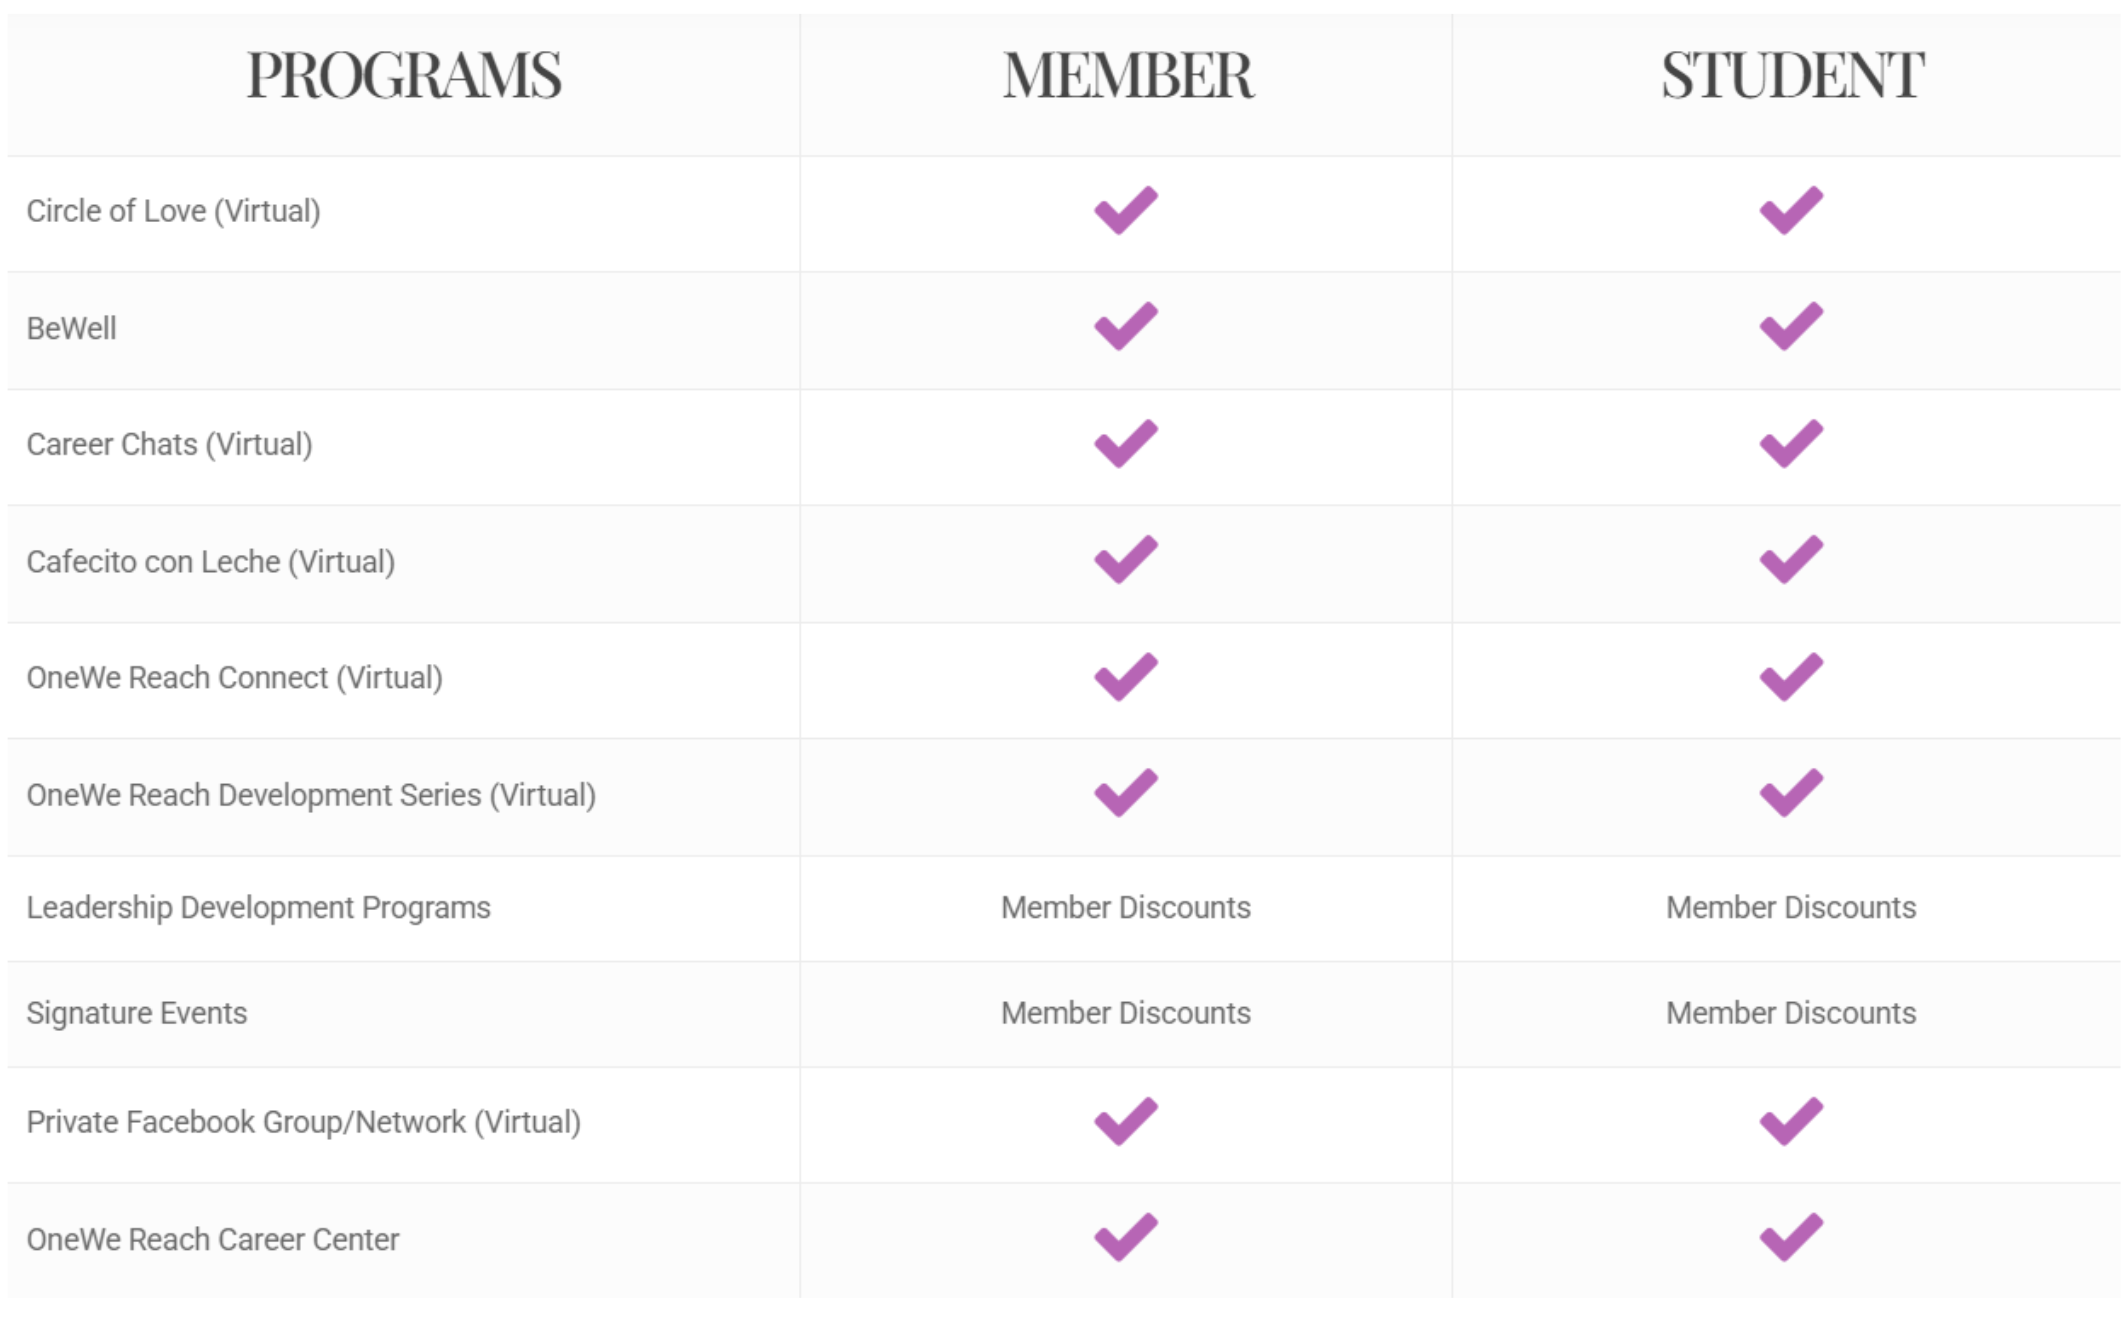Click Student checkmark for Cafecito con Leche
The width and height of the screenshot is (2128, 1322).
coord(1790,560)
